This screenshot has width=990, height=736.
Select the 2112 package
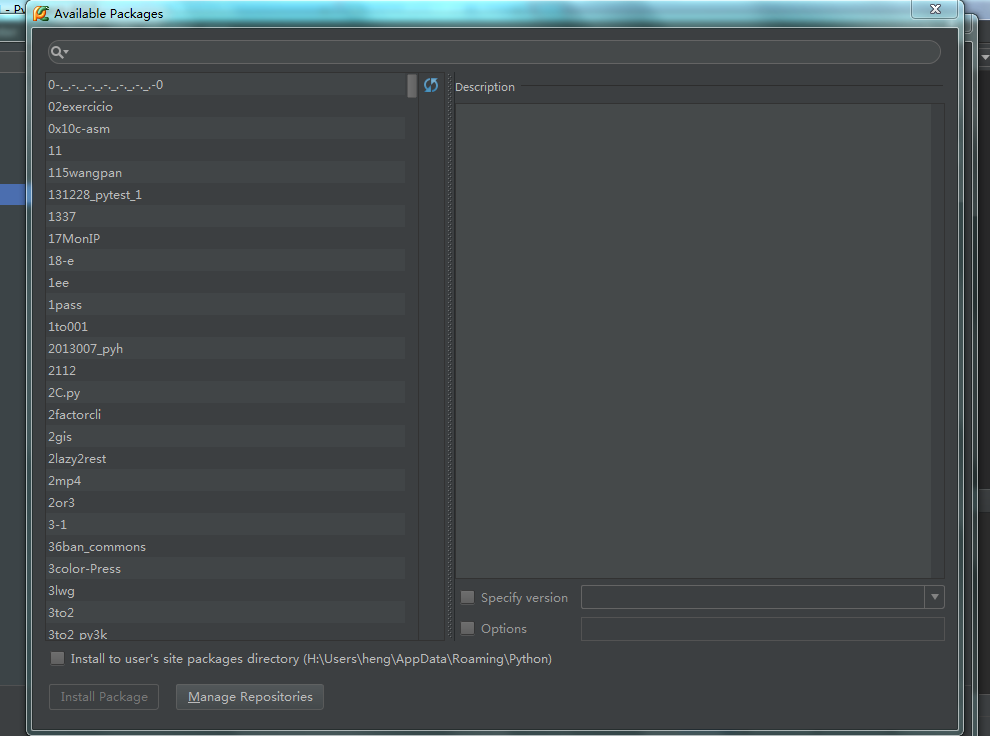pos(225,371)
